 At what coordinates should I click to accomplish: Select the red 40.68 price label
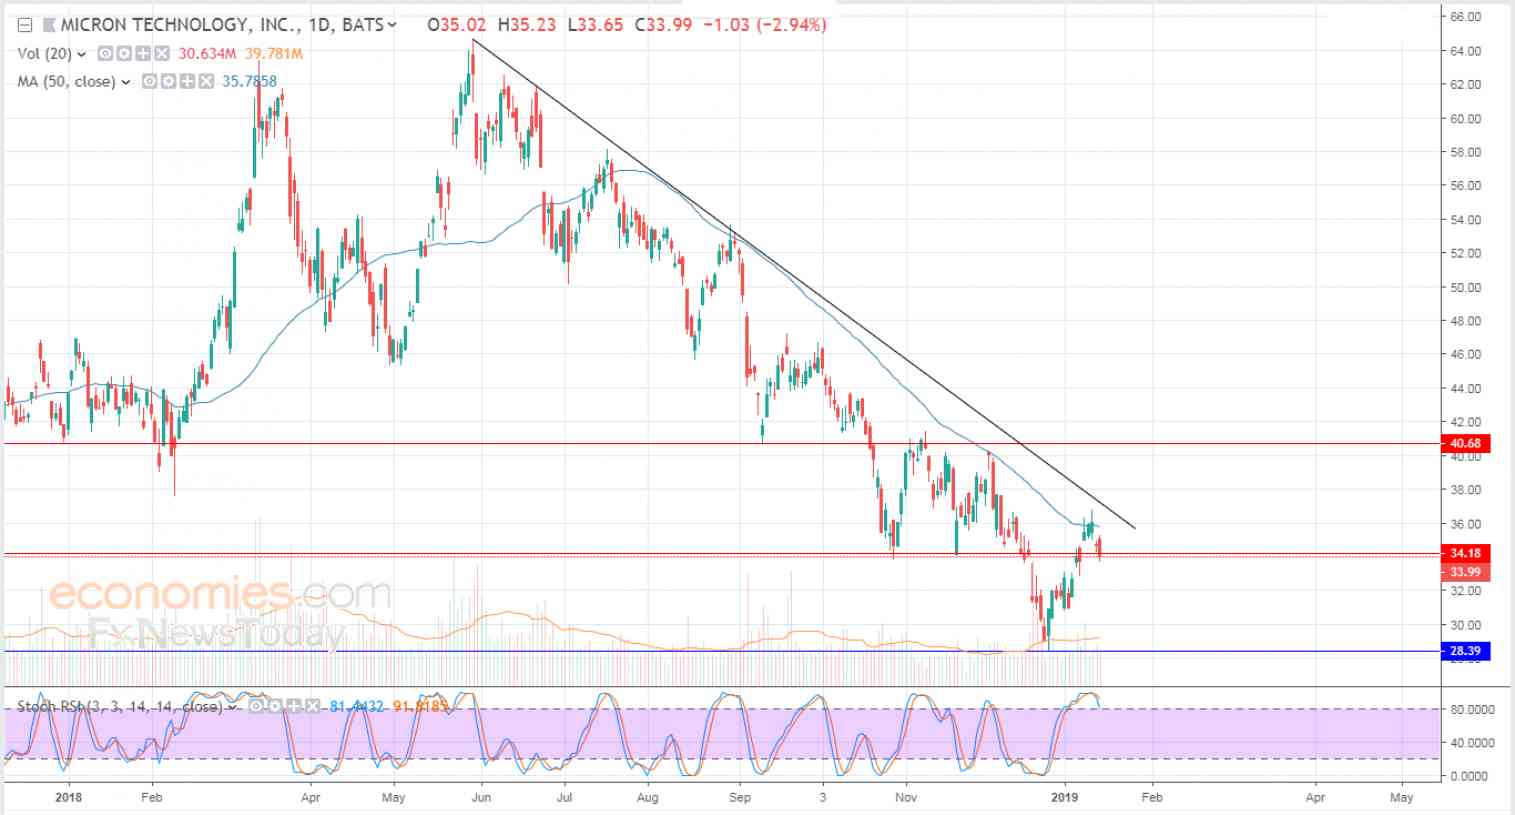pyautogui.click(x=1465, y=443)
